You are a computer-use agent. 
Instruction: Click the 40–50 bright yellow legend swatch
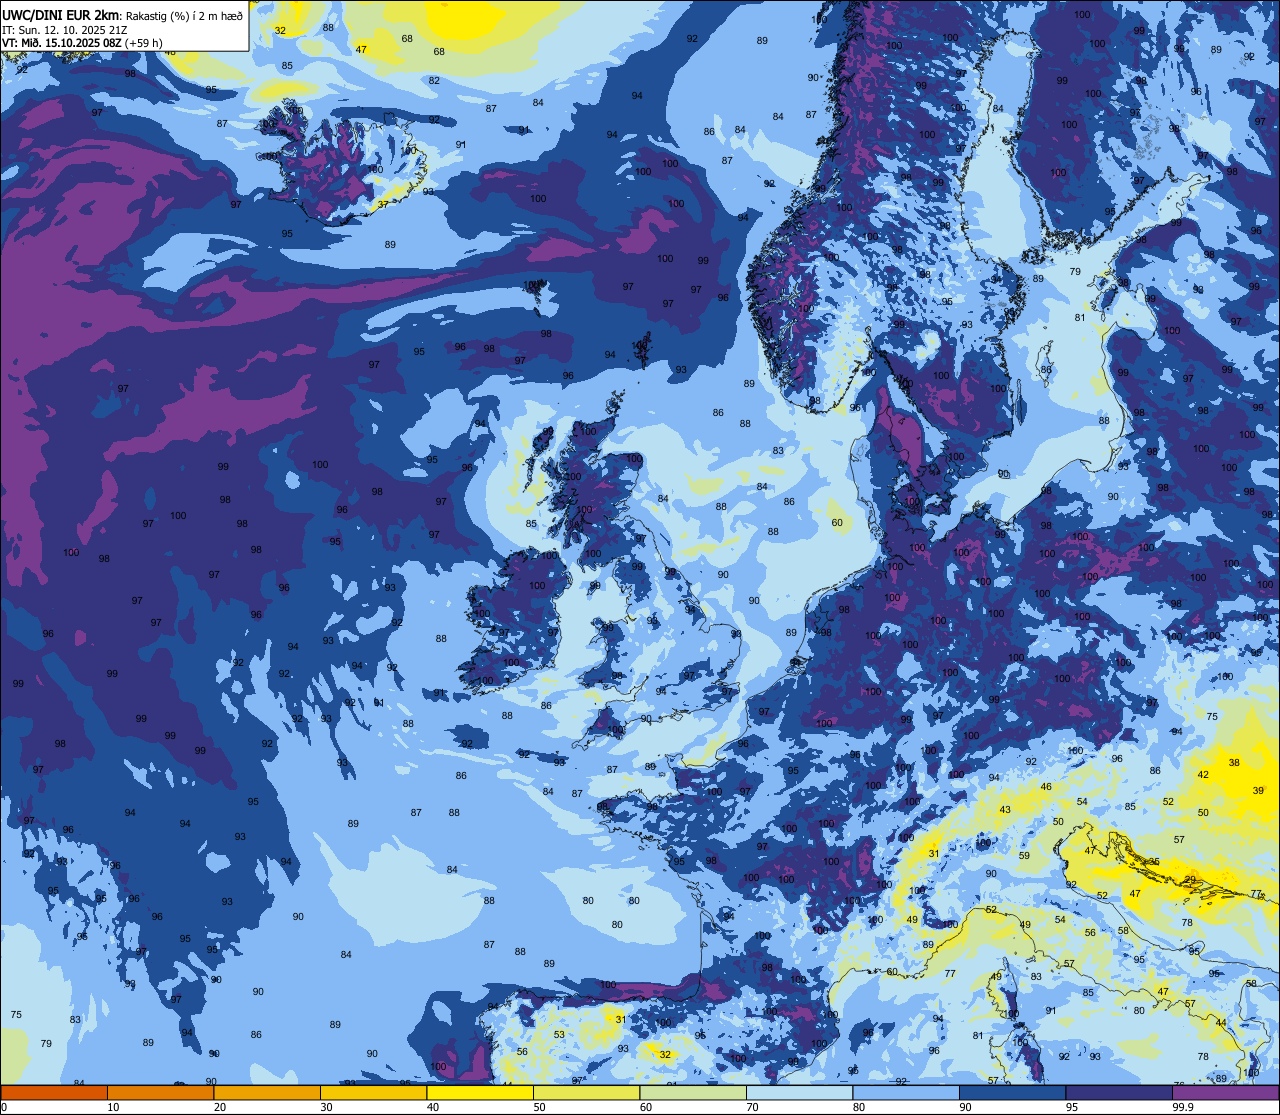point(480,1093)
